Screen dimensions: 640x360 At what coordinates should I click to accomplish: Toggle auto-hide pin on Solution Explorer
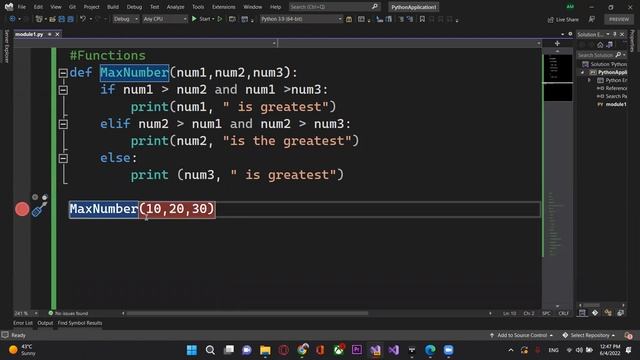click(x=615, y=34)
